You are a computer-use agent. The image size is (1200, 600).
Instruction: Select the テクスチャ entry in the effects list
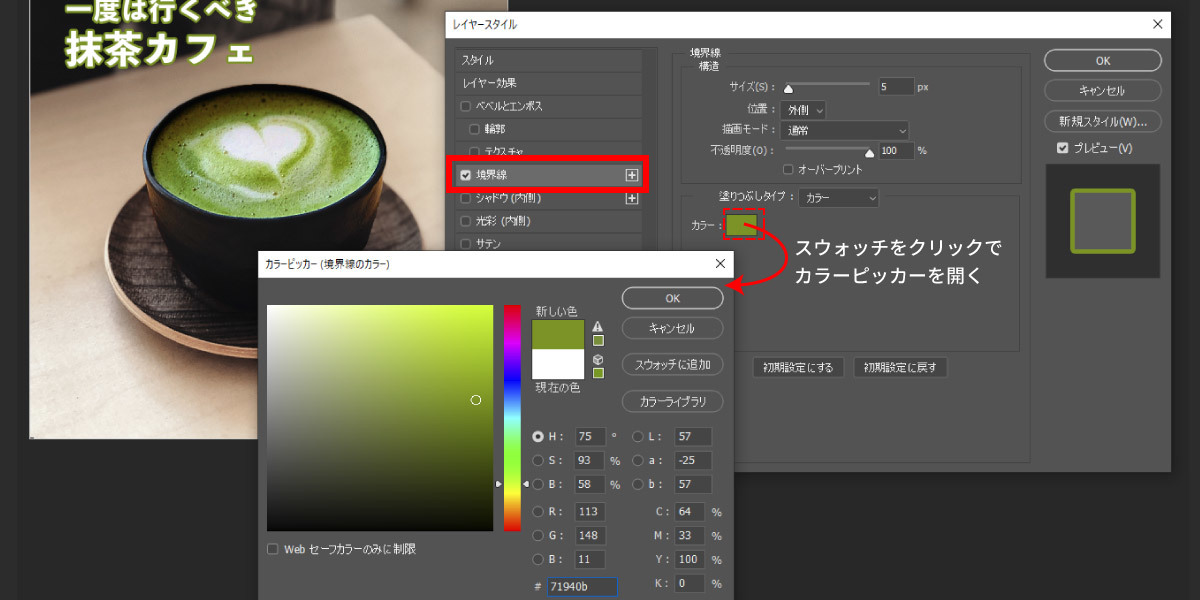pos(548,152)
